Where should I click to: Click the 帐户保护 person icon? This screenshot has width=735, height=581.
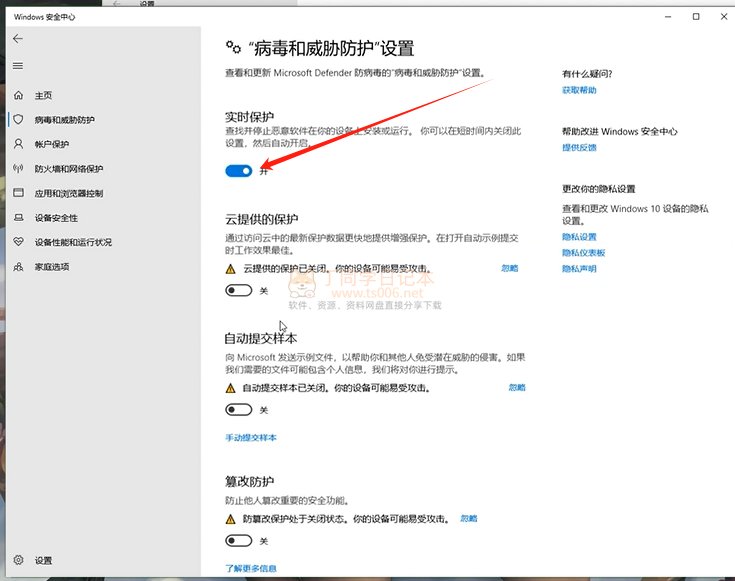18,144
